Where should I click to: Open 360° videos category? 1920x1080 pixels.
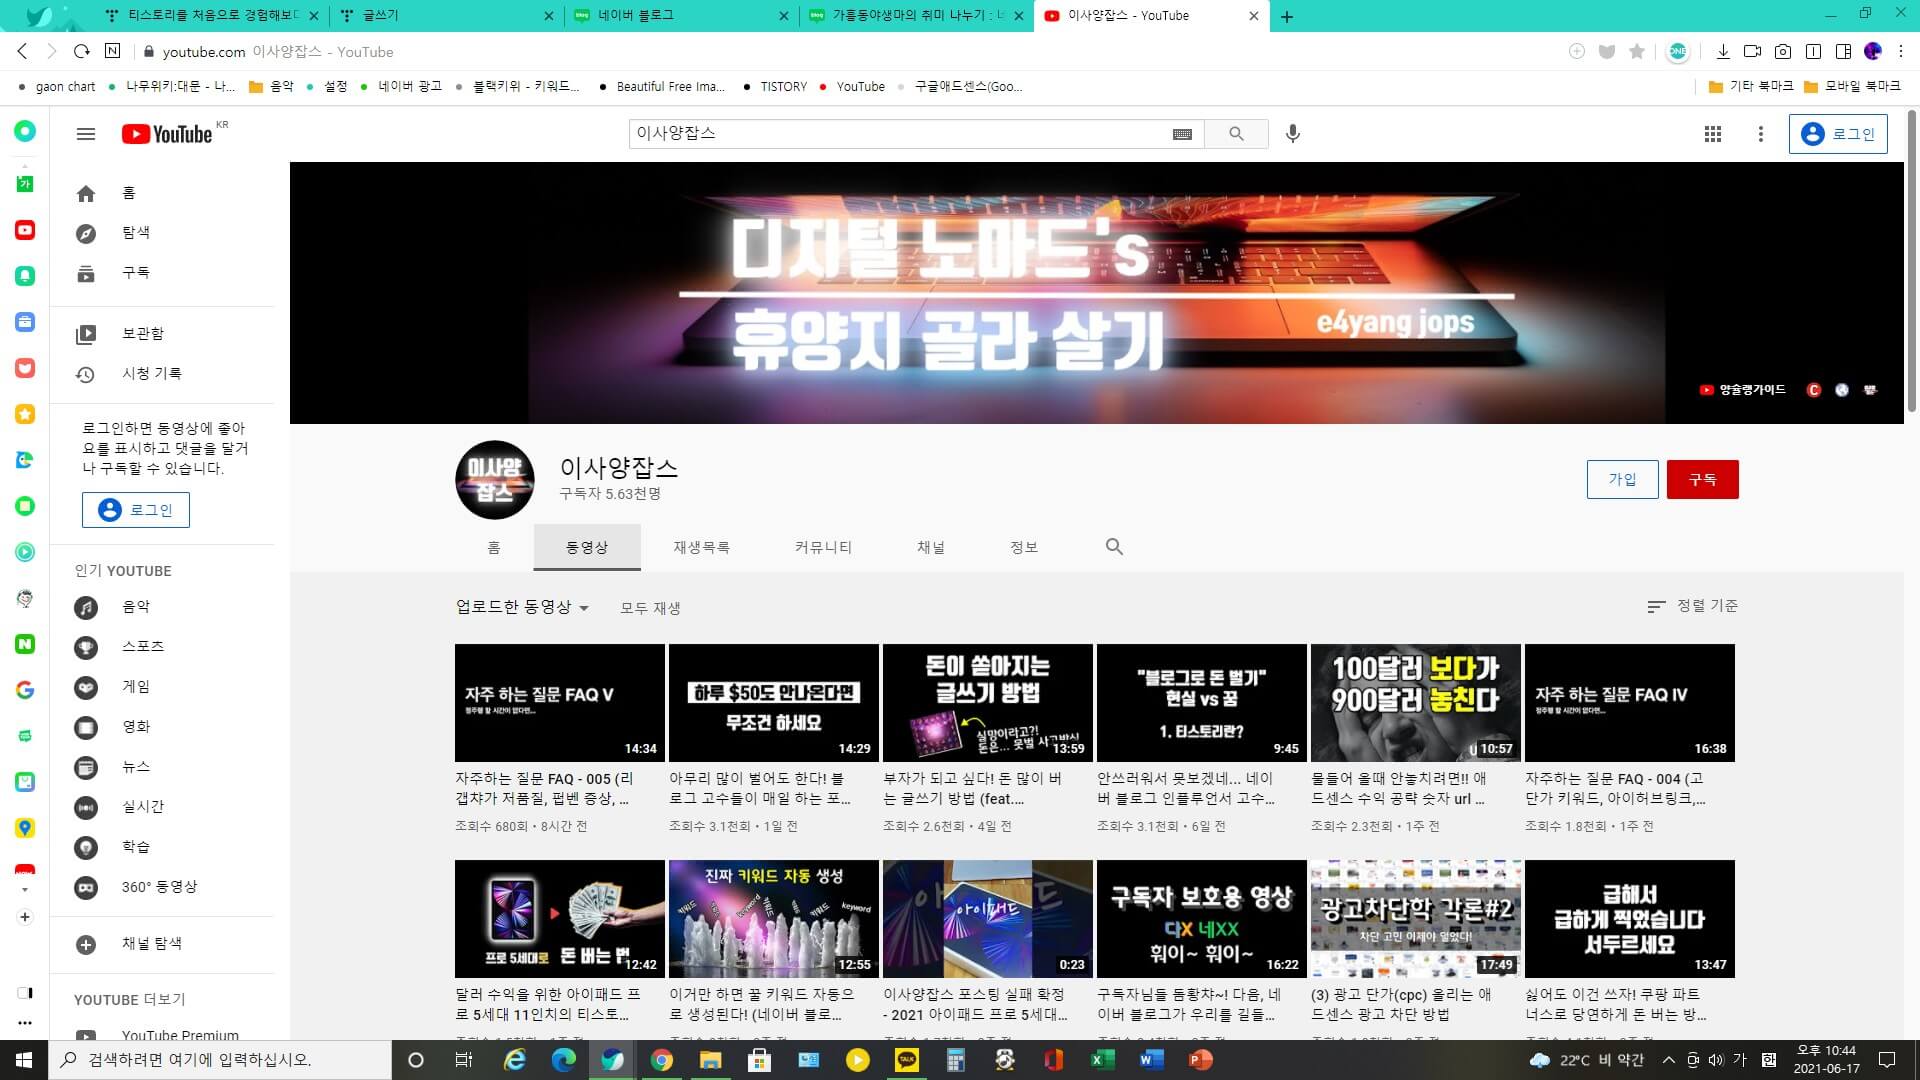[x=162, y=887]
